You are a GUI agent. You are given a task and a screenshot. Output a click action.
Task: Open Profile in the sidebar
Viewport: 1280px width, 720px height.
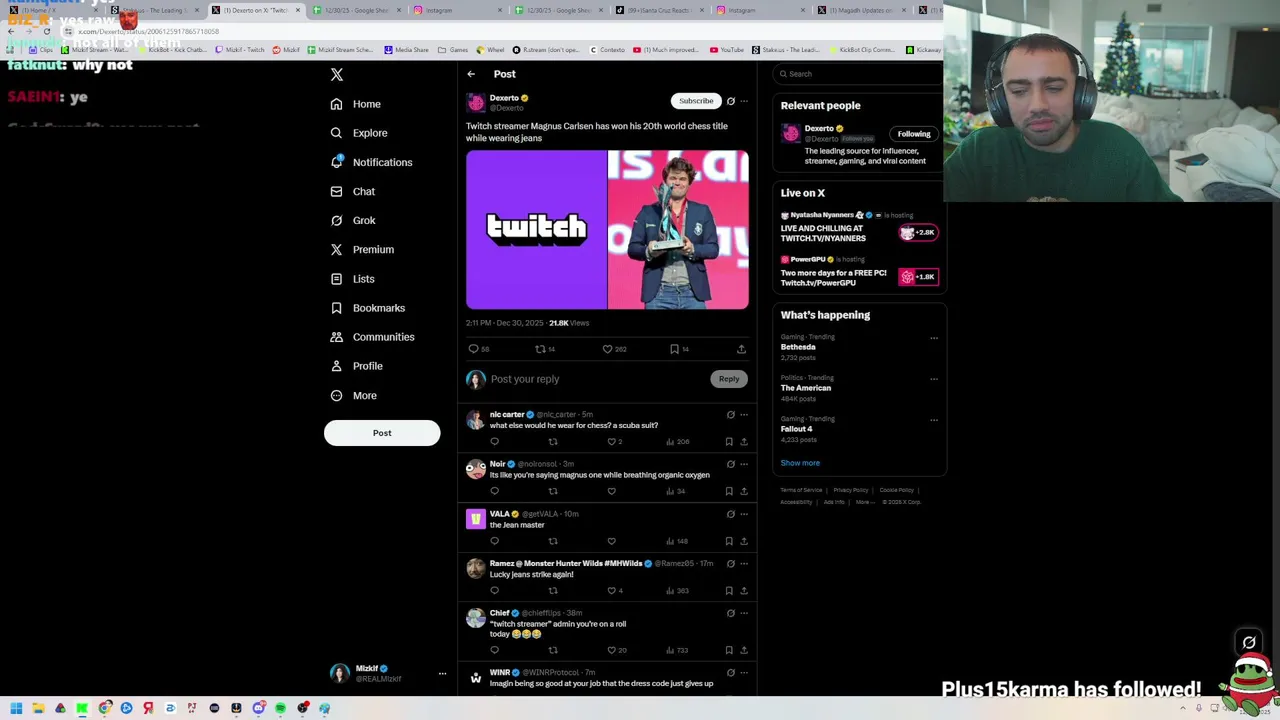click(x=355, y=366)
